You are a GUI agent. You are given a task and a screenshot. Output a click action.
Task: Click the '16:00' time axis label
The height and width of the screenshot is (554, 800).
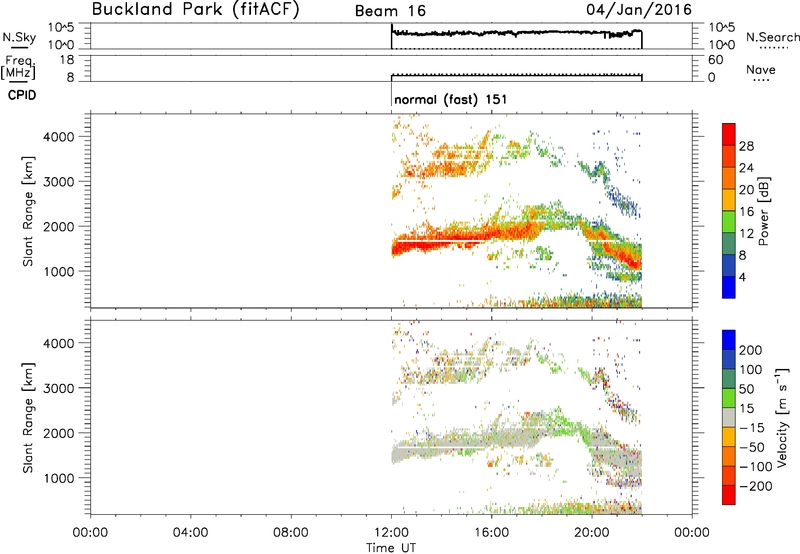[491, 533]
